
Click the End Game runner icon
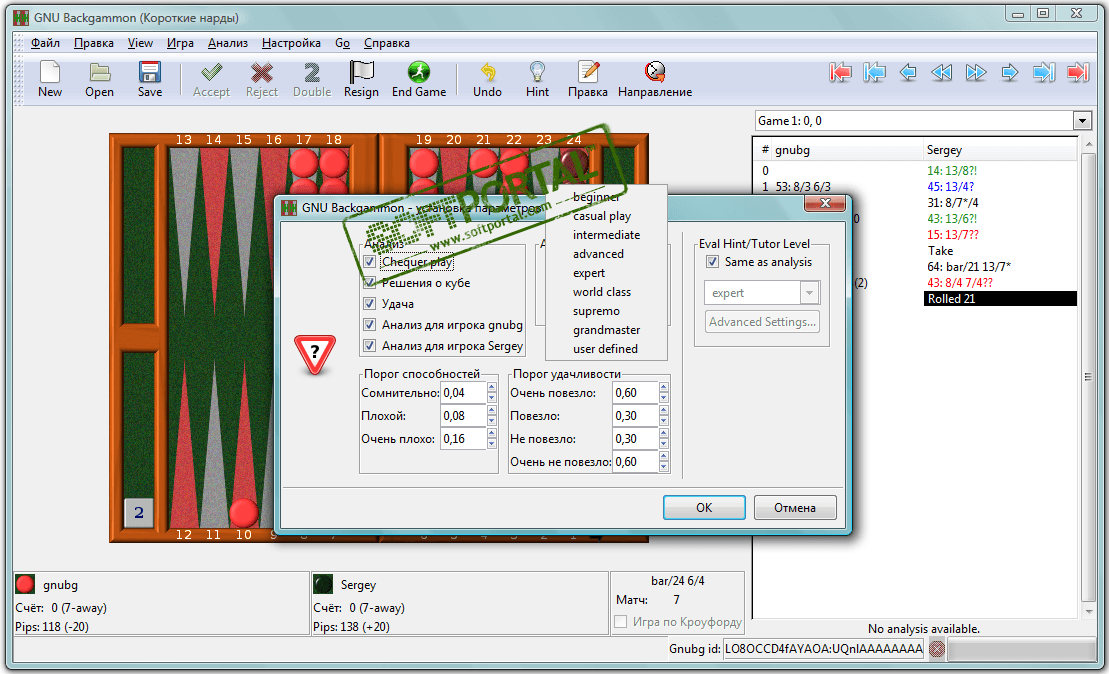coord(419,73)
